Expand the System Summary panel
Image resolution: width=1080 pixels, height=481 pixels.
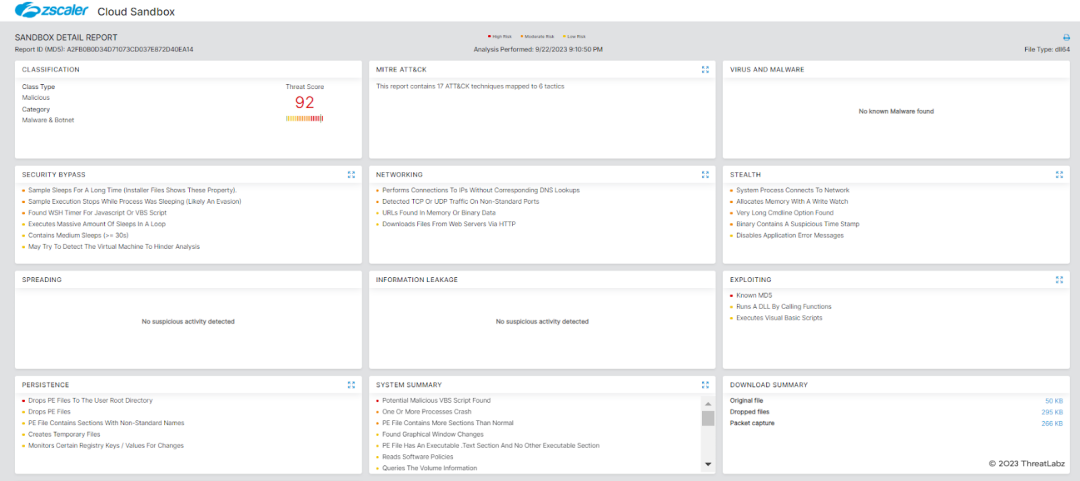(705, 384)
